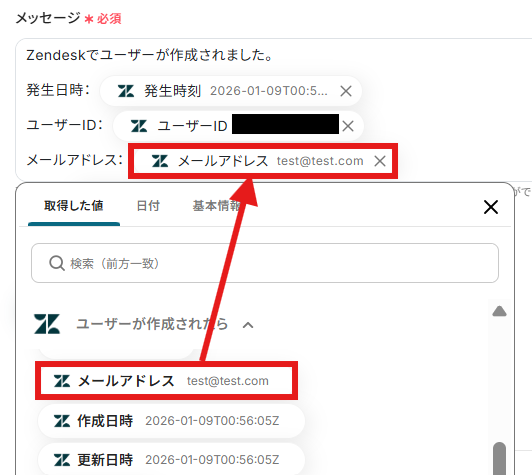Remove the 発生時刻 chip with its X
Viewport: 532px width, 475px height.
click(346, 91)
